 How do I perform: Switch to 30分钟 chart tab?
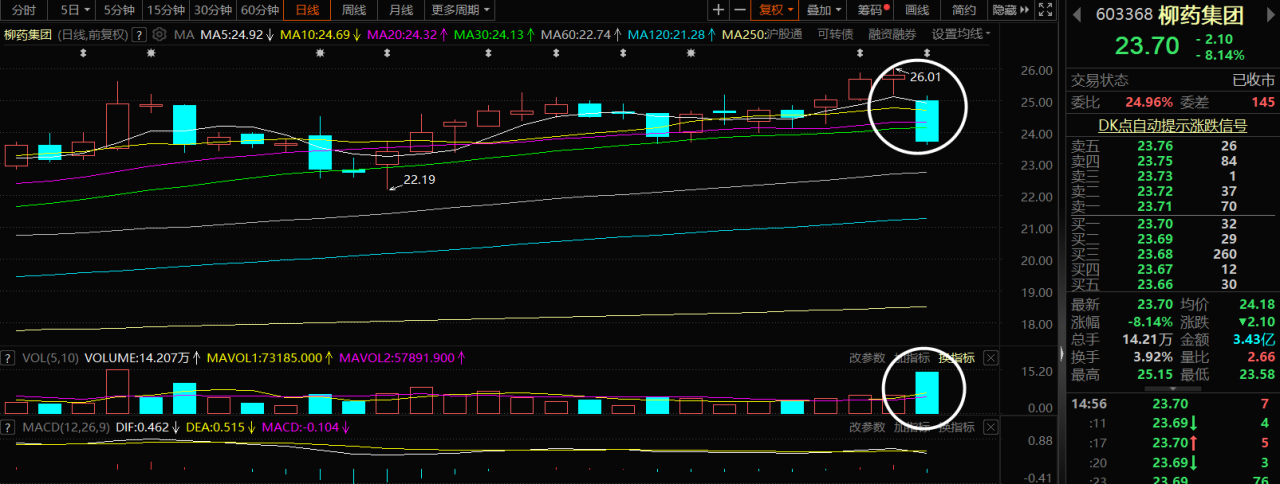pyautogui.click(x=213, y=10)
